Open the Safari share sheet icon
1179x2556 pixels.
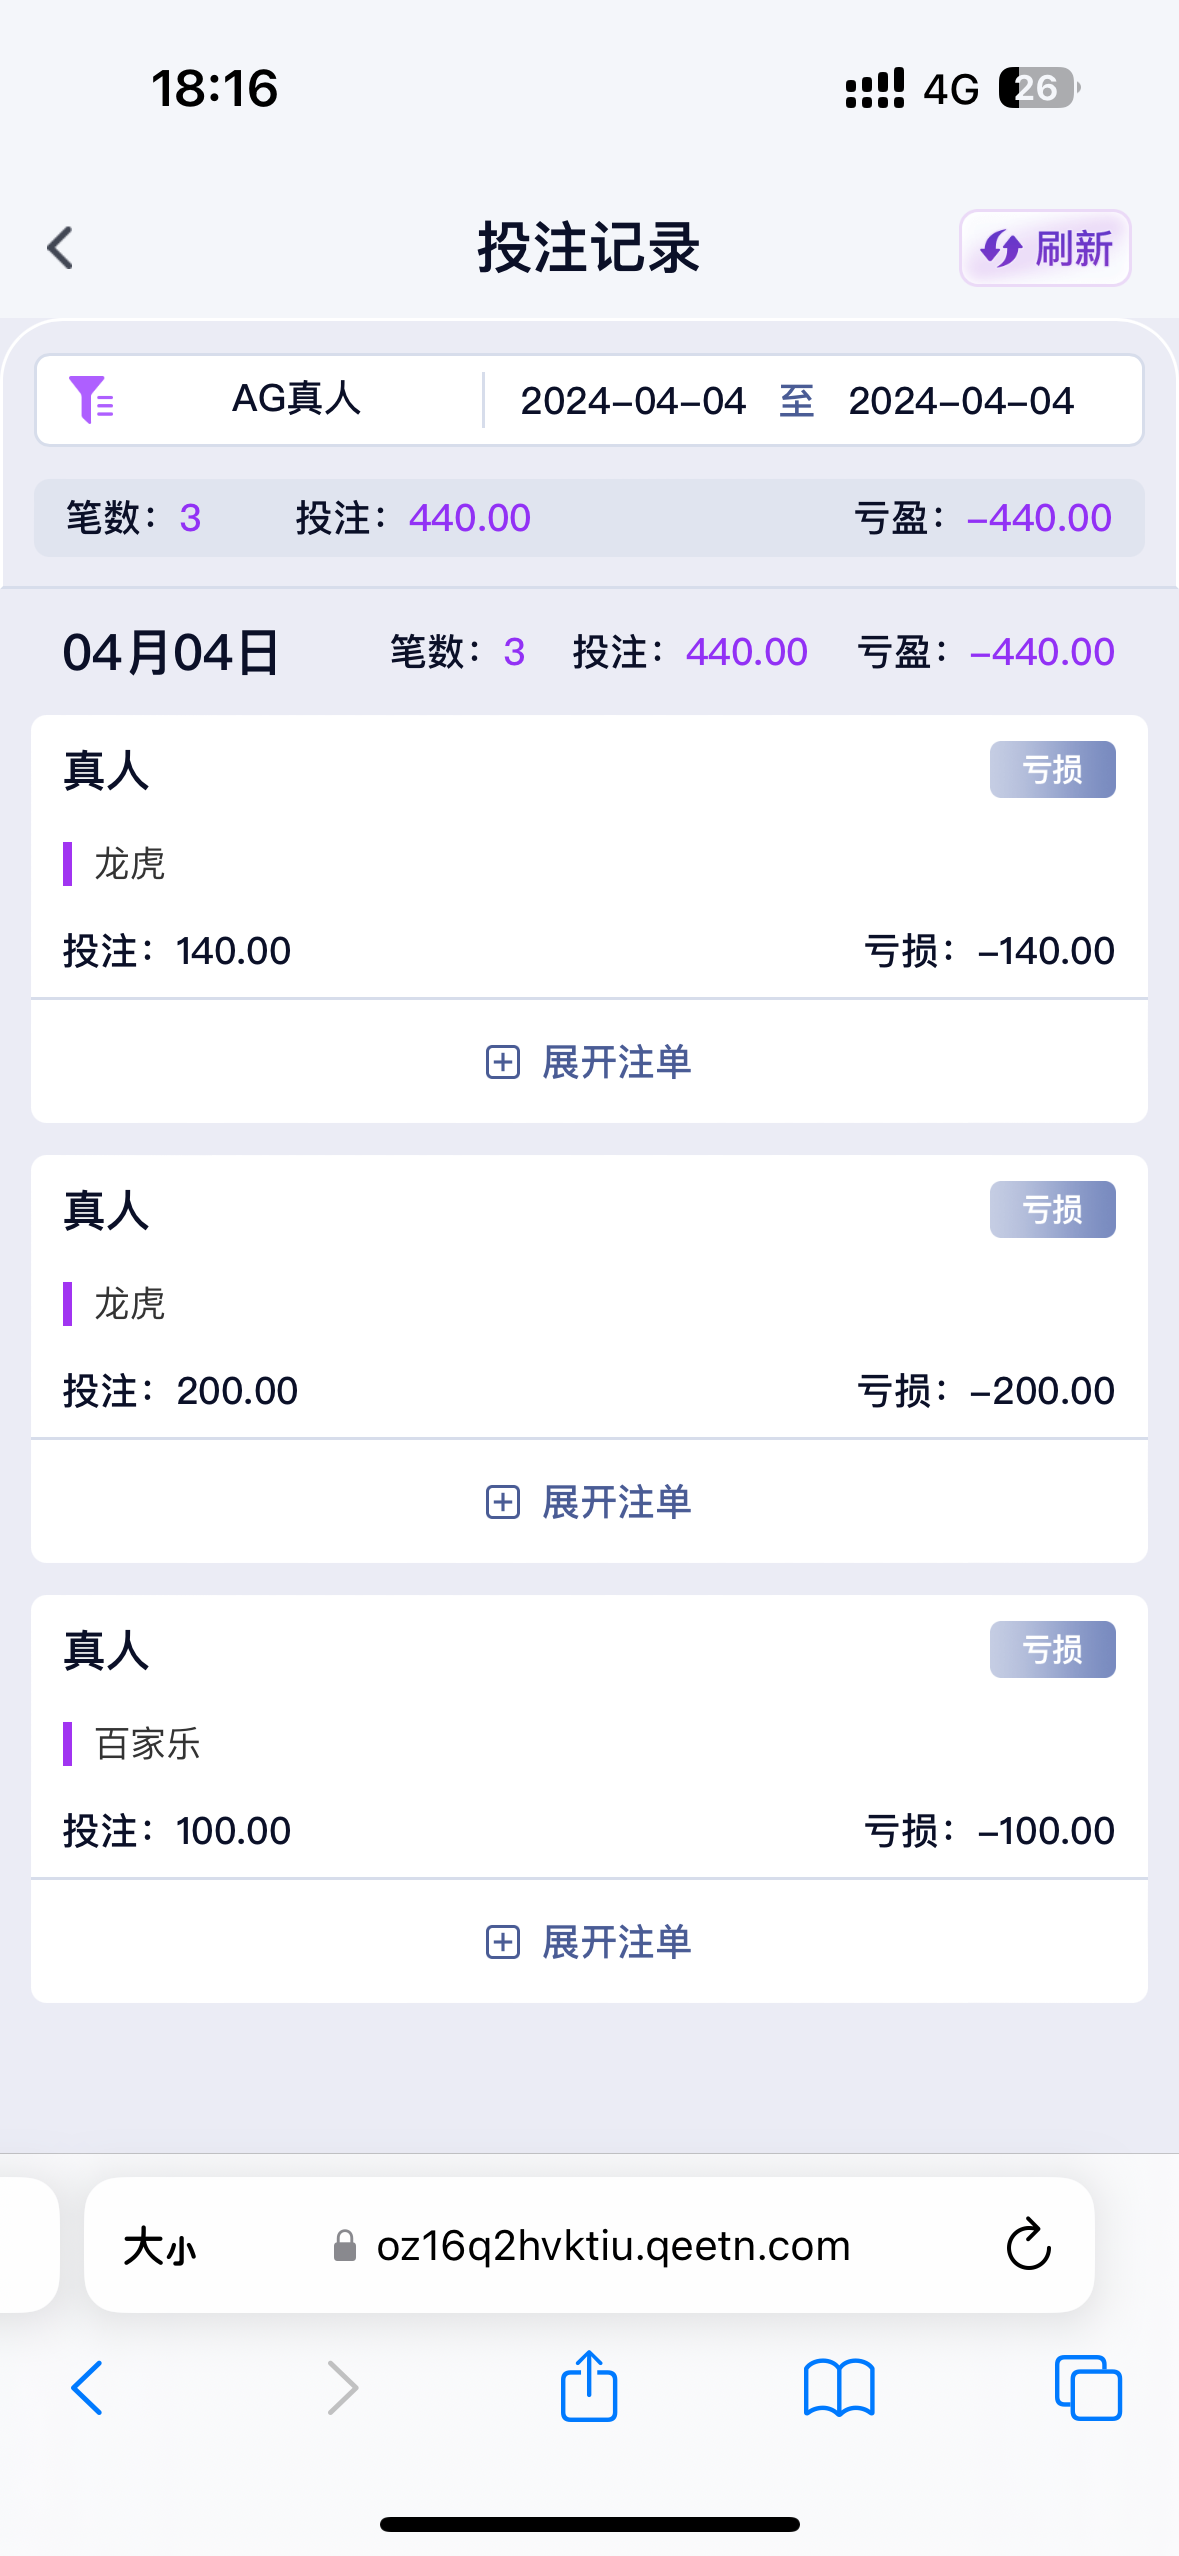point(589,2387)
